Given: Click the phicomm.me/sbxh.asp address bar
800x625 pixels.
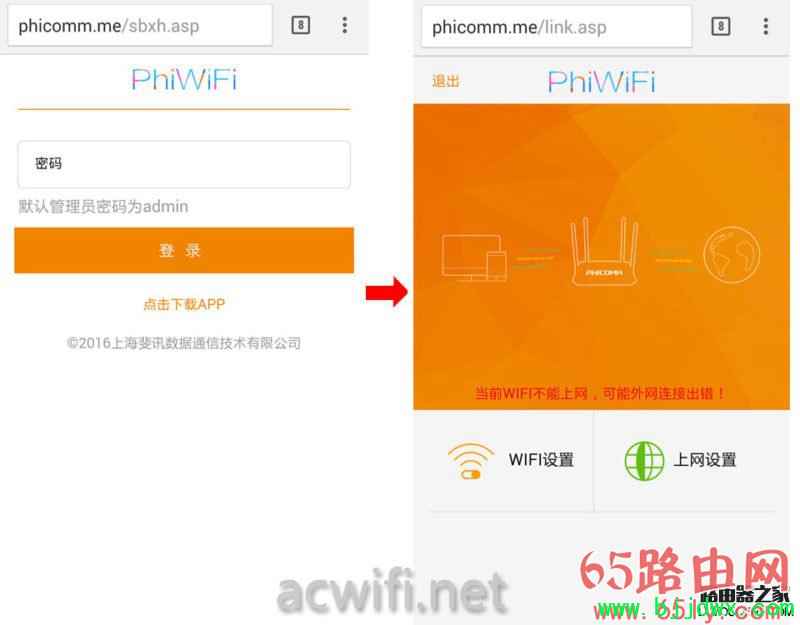Looking at the screenshot, I should tap(140, 26).
